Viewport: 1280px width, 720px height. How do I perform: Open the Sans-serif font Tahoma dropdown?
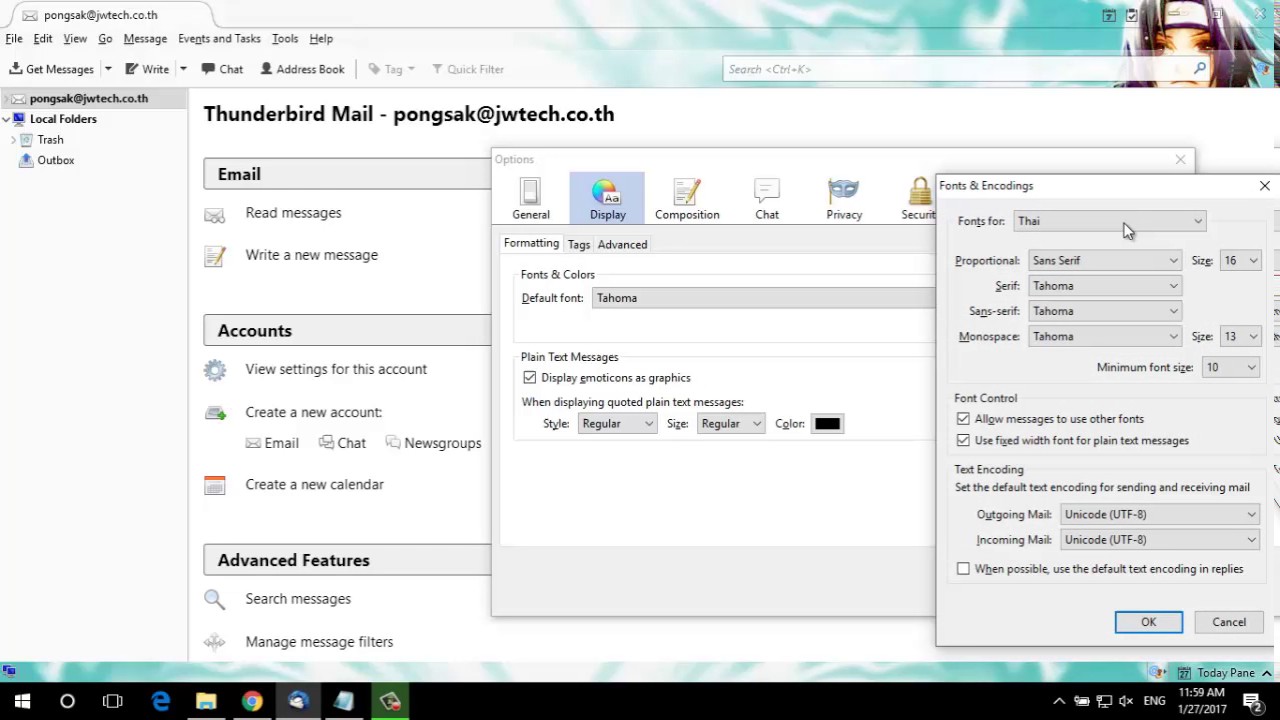[1104, 311]
